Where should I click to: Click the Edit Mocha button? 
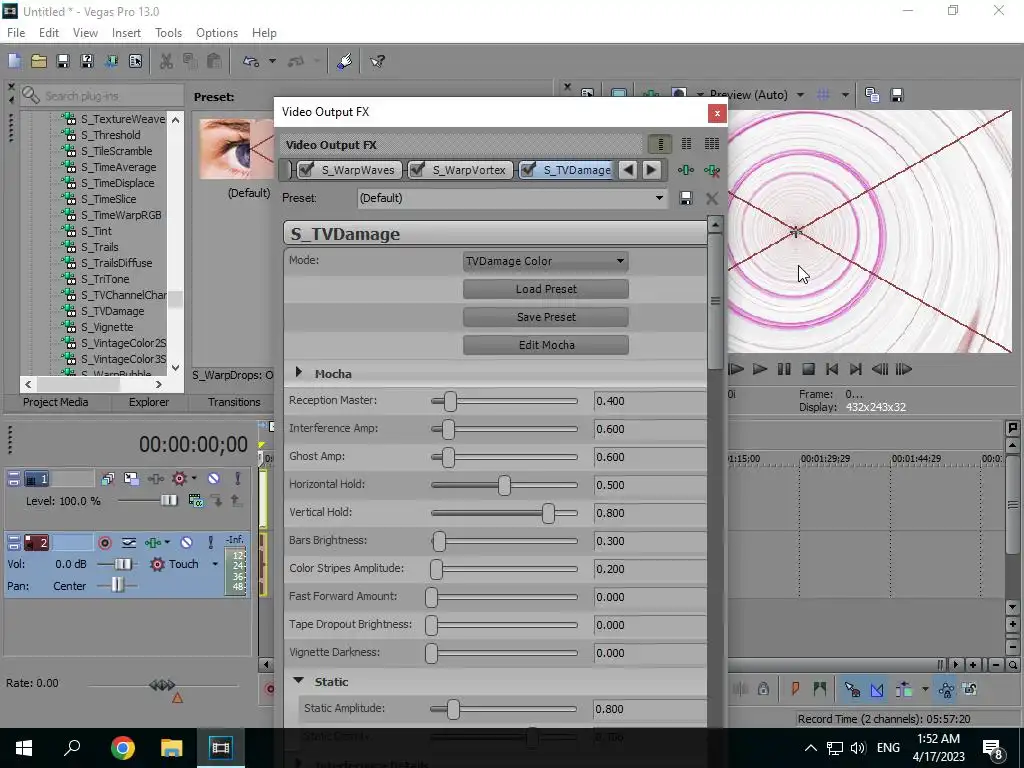[x=546, y=345]
